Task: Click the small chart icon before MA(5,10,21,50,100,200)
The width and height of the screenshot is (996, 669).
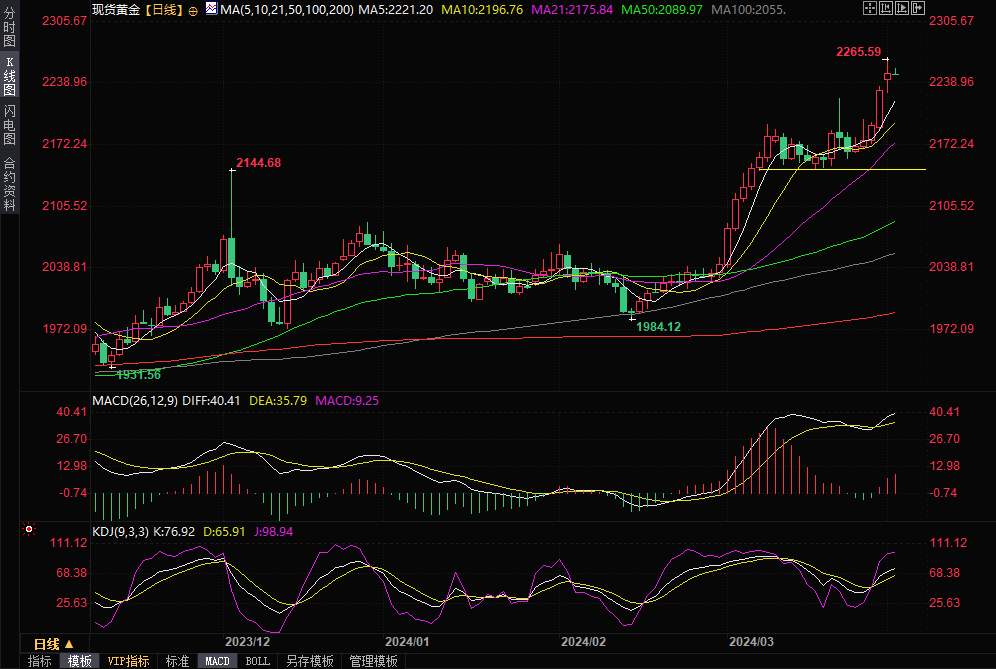Action: tap(211, 9)
